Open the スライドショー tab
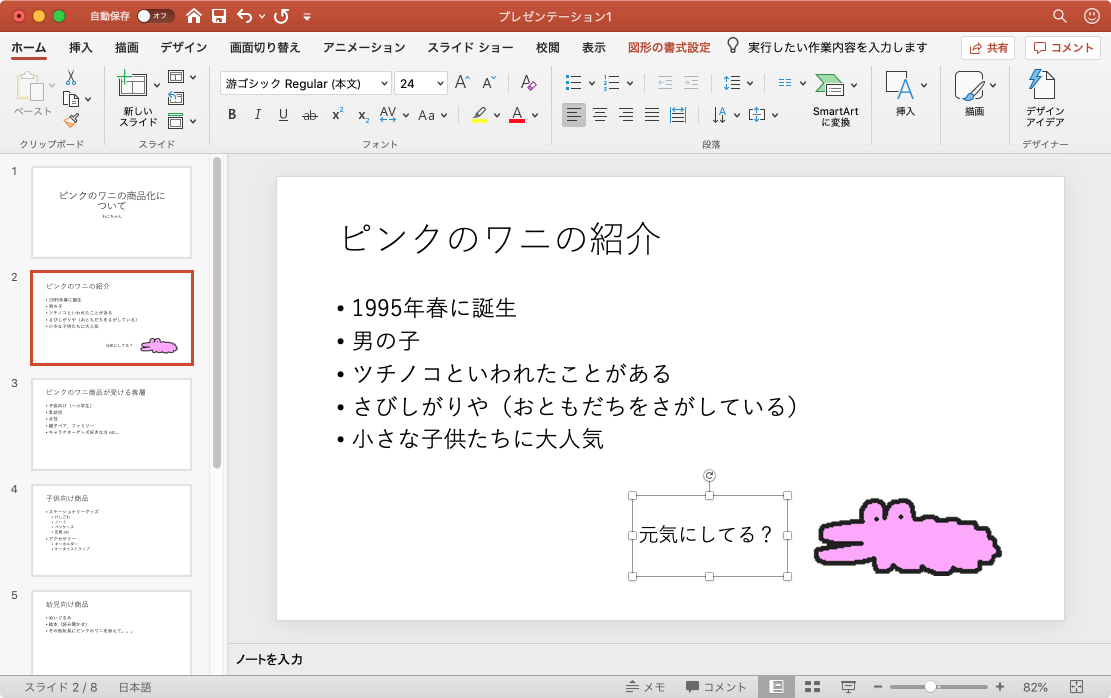Screen dimensions: 1111x698 pyautogui.click(x=470, y=47)
